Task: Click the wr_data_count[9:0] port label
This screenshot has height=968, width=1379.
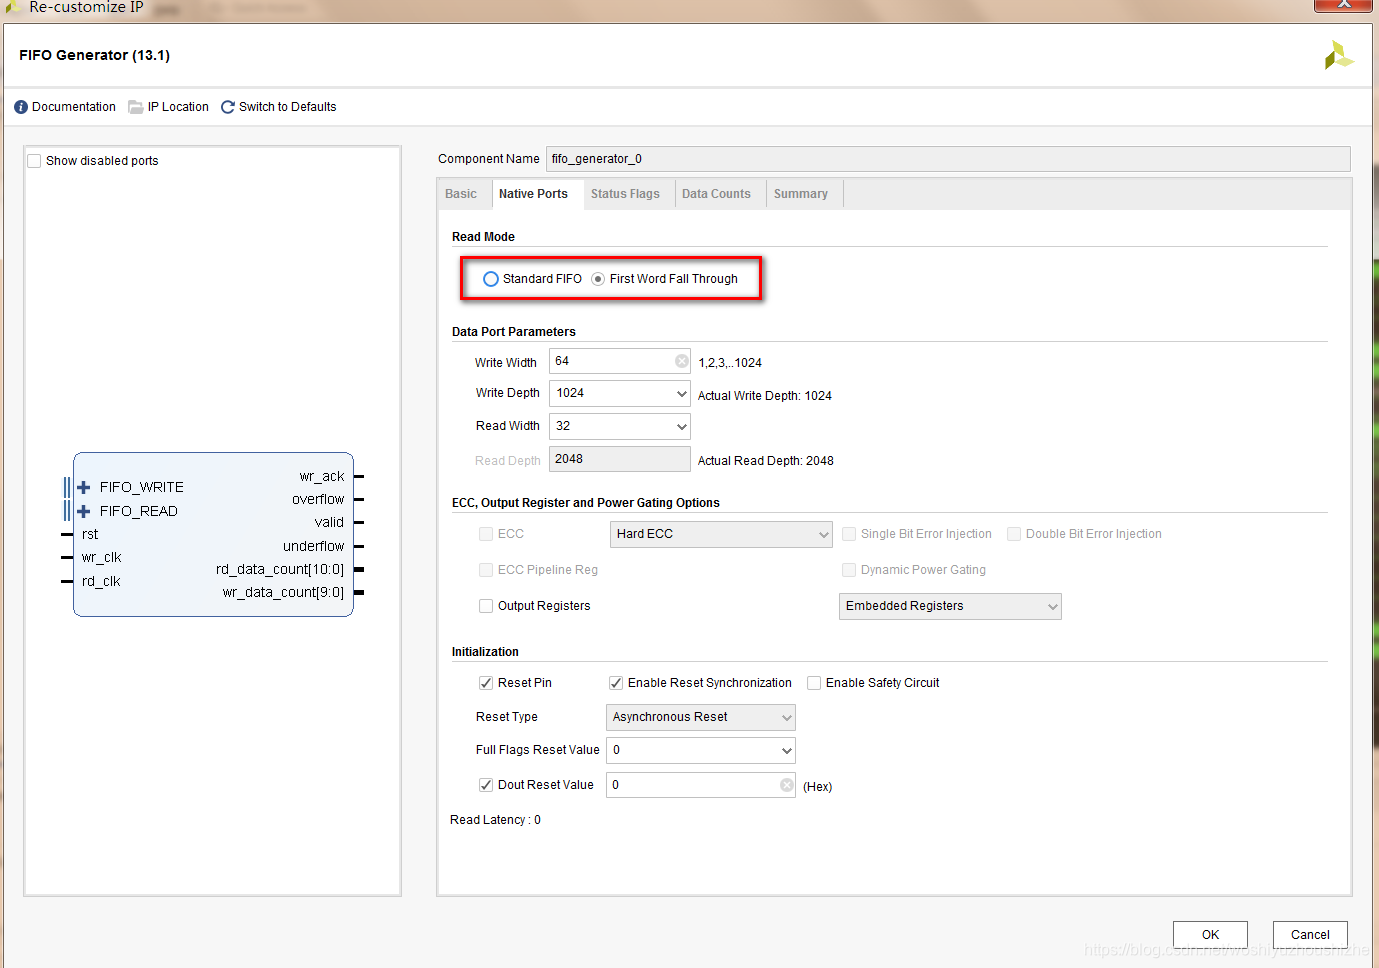Action: [283, 592]
